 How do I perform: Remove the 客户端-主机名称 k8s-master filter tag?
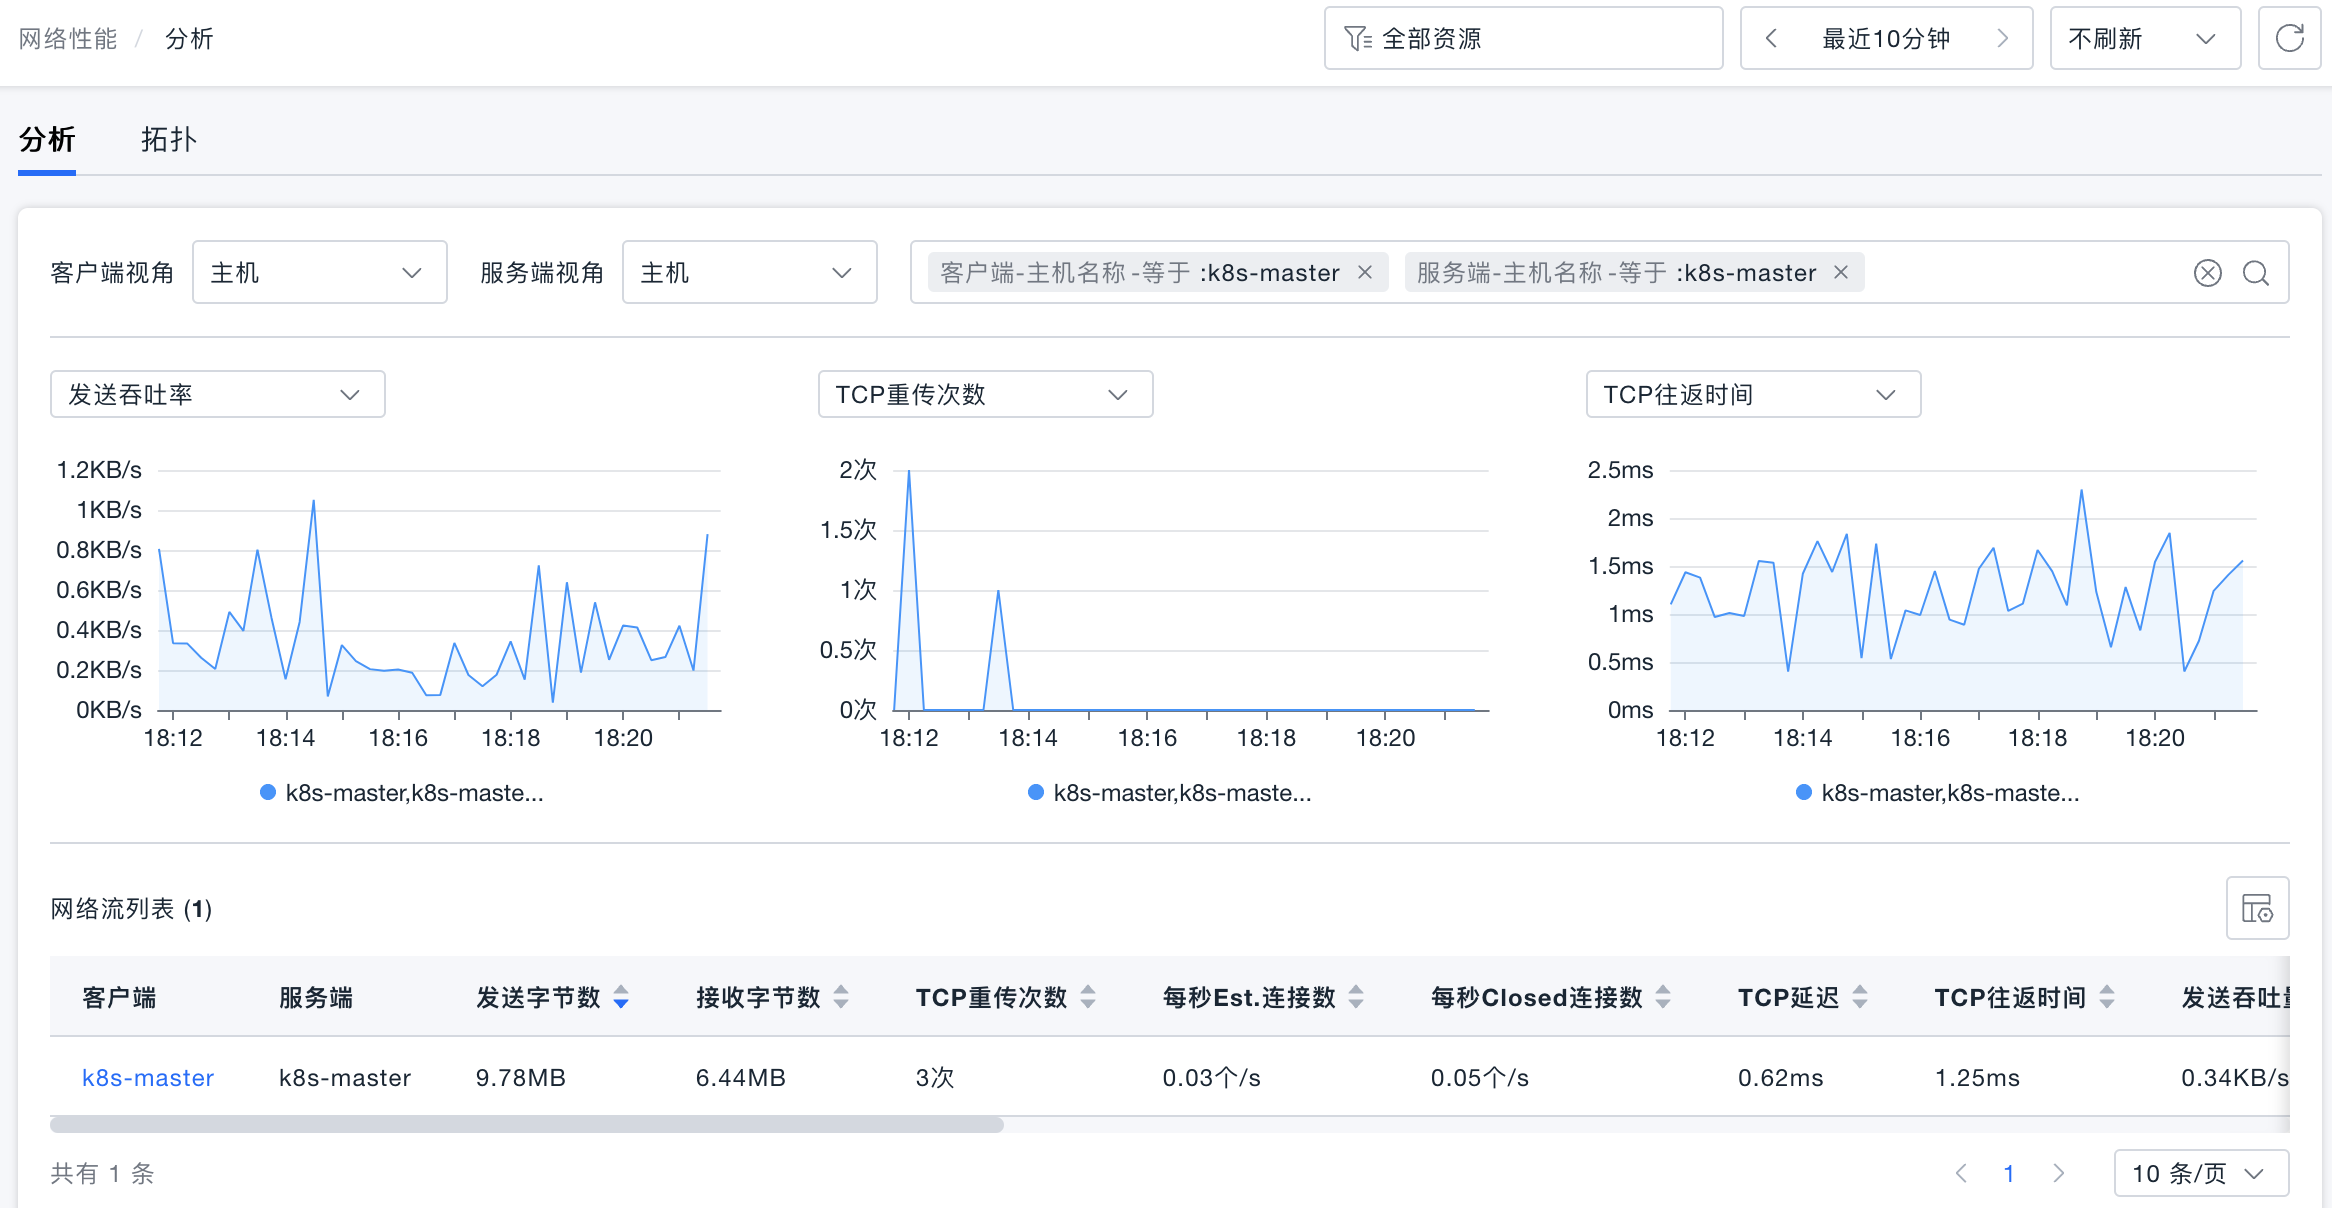pos(1364,272)
